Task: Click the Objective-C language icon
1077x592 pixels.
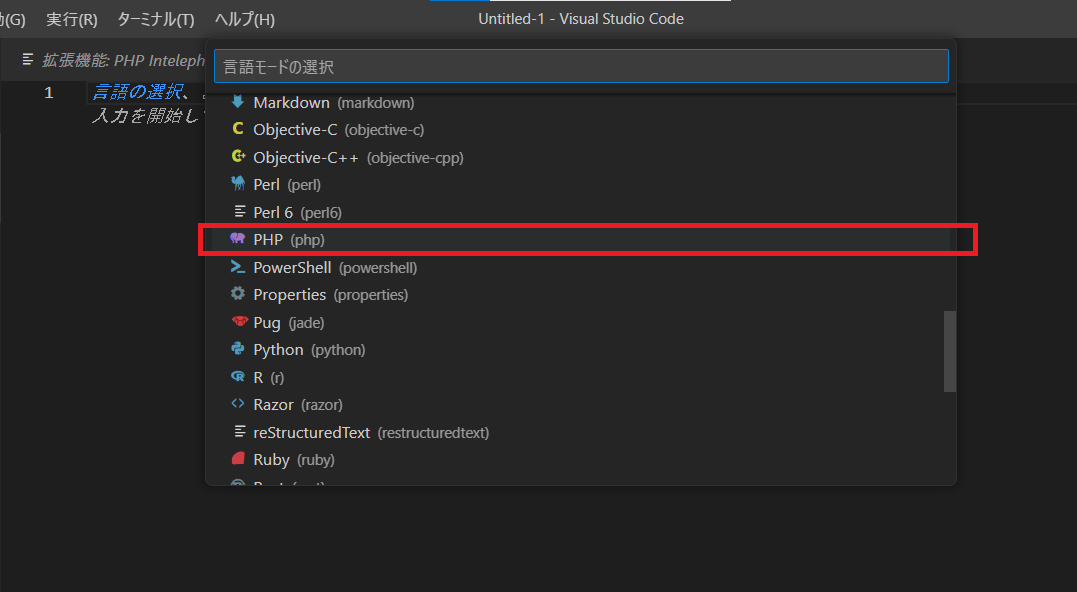Action: [238, 129]
